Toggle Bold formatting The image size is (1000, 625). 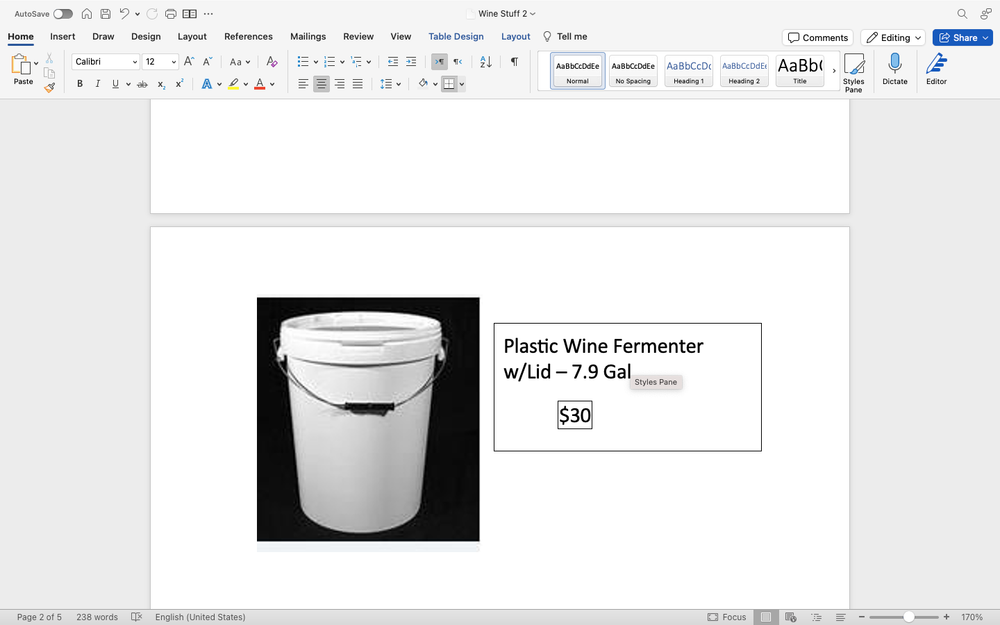coord(80,84)
